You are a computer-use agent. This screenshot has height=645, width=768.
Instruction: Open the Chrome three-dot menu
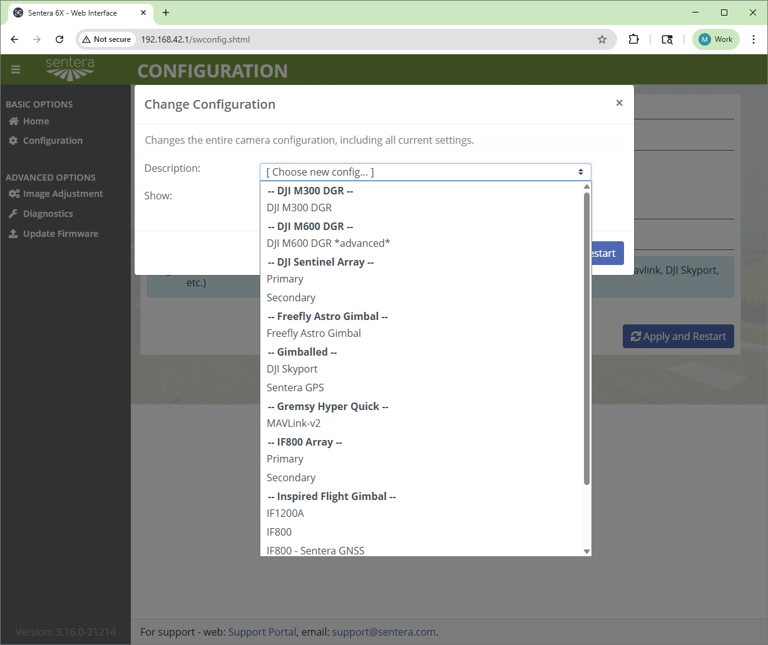(753, 40)
